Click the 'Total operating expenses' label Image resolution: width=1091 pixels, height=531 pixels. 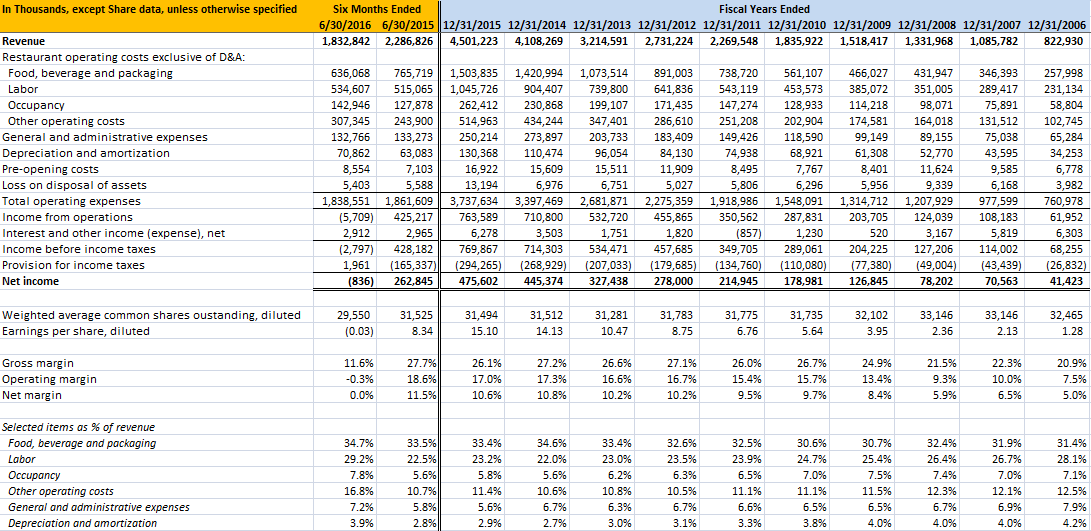(72, 202)
